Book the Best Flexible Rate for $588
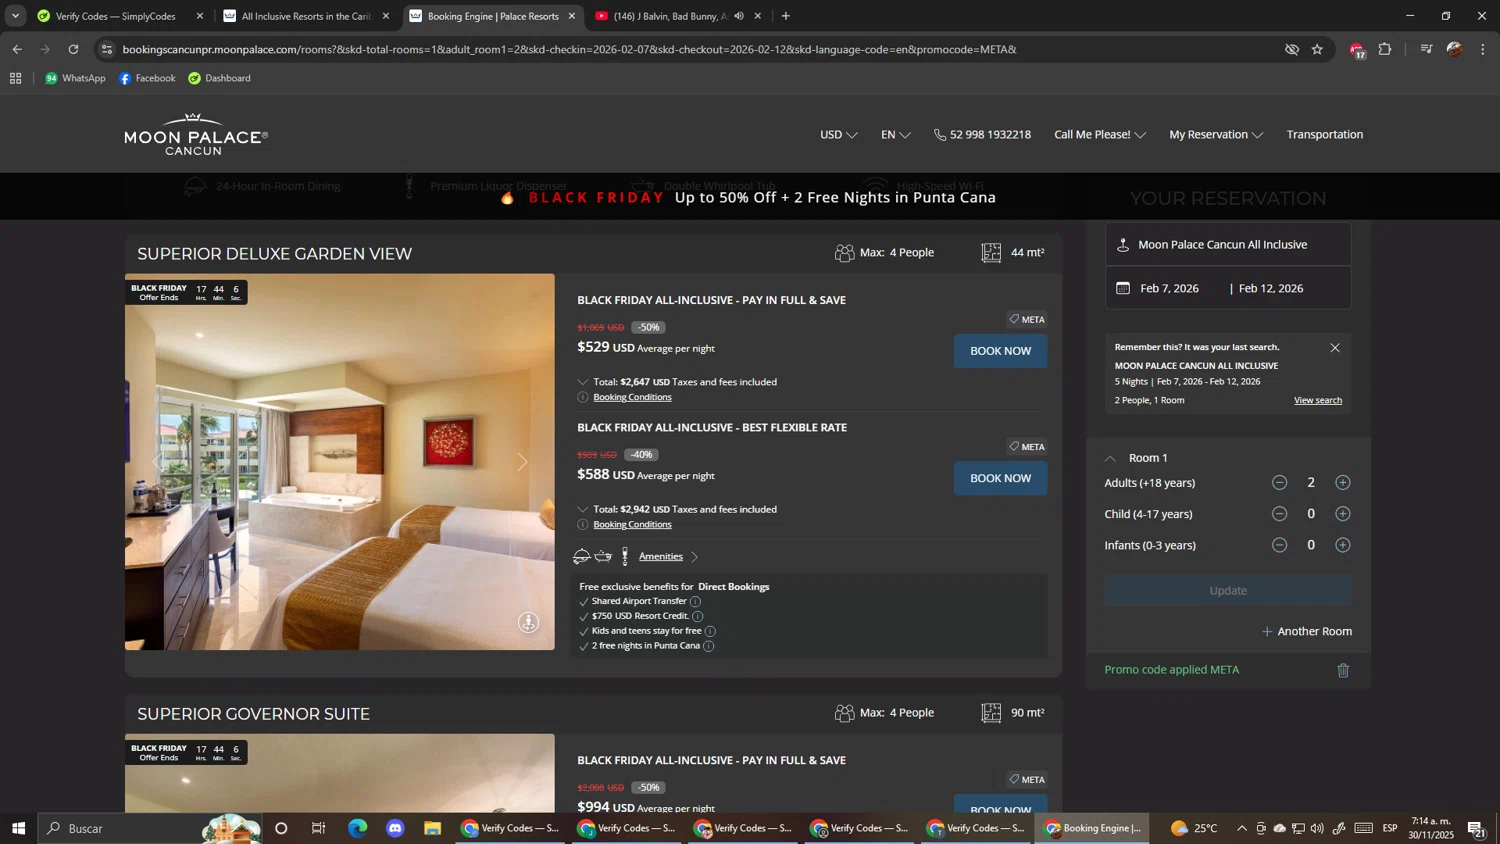Image resolution: width=1500 pixels, height=844 pixels. click(1000, 478)
